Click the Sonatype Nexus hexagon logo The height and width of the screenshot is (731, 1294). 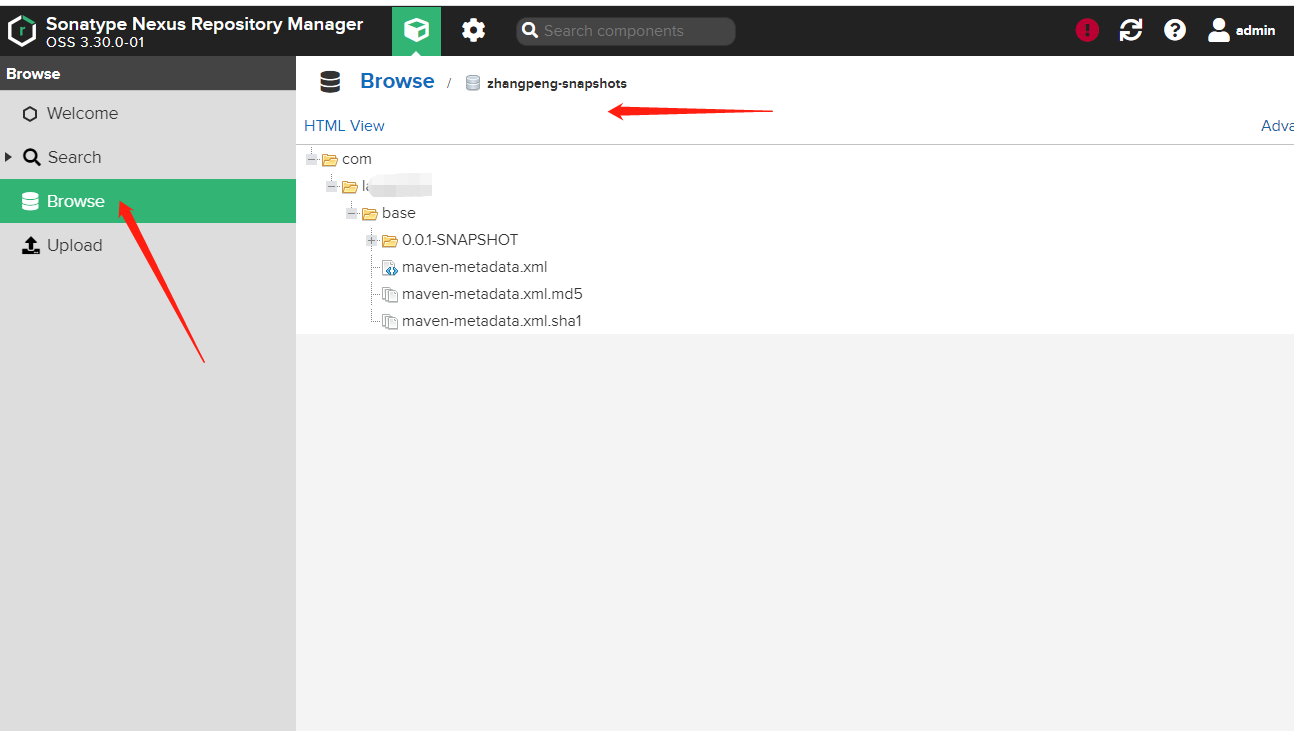point(22,31)
